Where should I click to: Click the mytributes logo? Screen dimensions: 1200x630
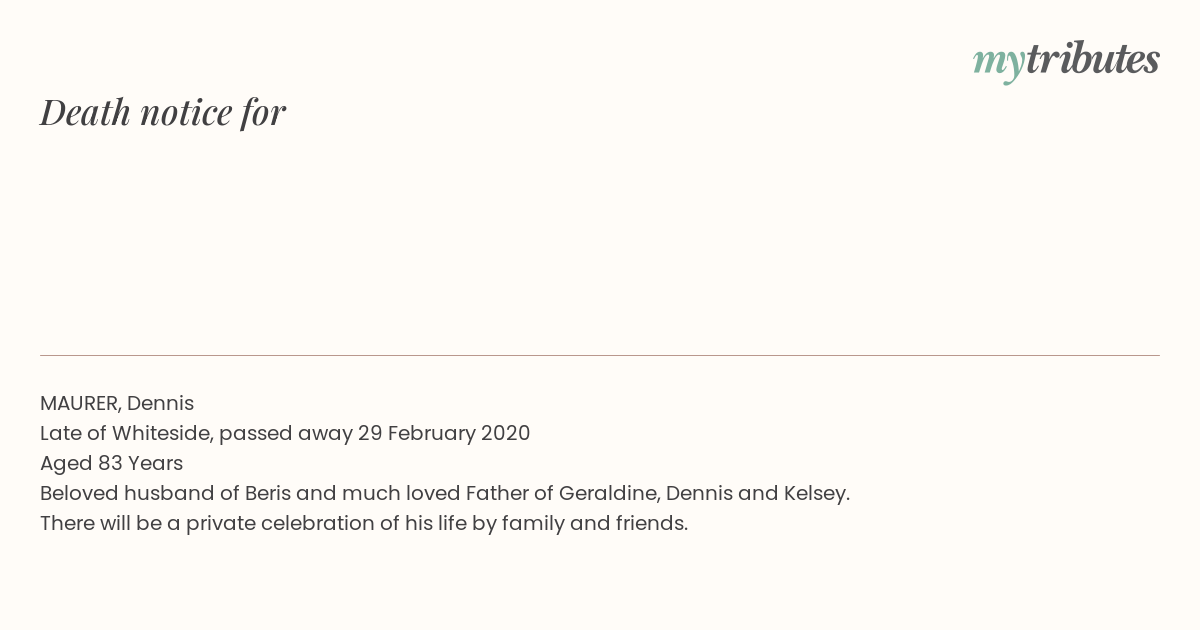1066,61
